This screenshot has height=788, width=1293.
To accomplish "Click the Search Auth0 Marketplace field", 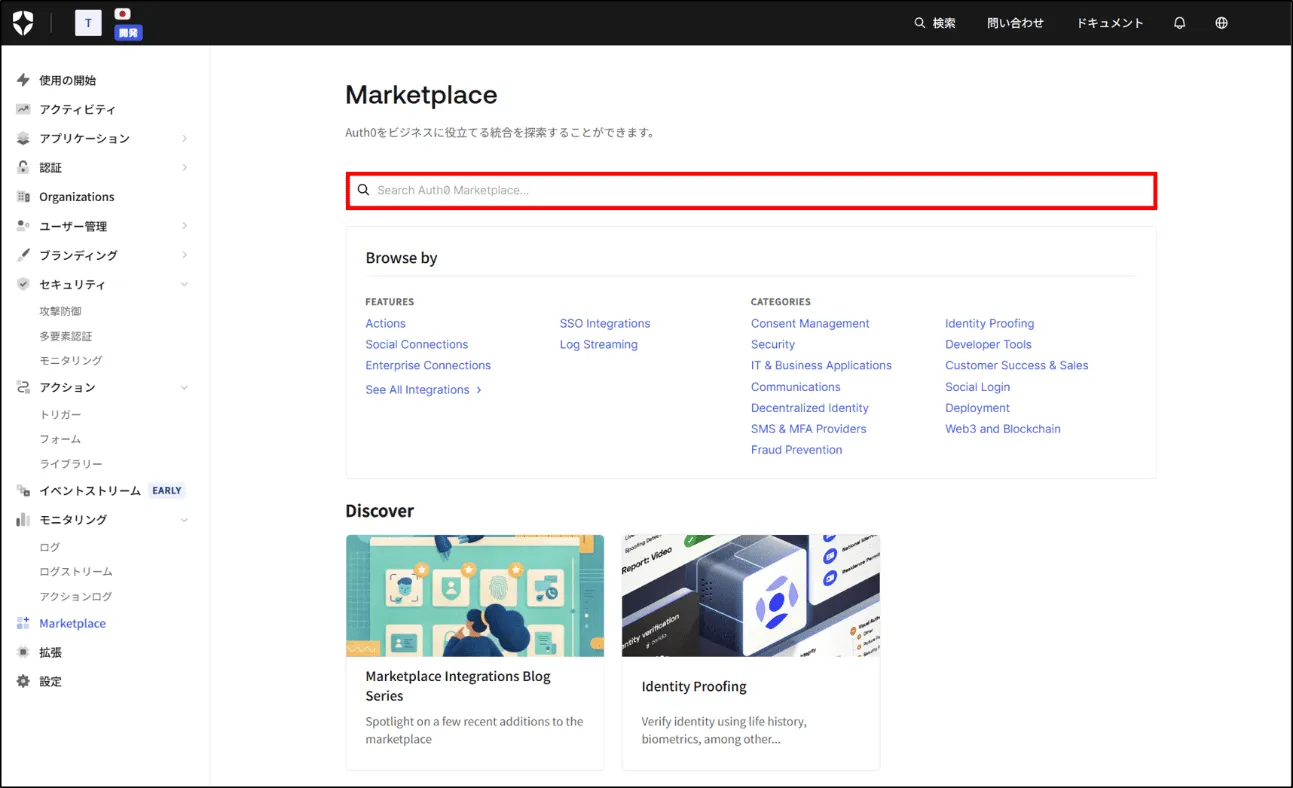I will pos(751,190).
